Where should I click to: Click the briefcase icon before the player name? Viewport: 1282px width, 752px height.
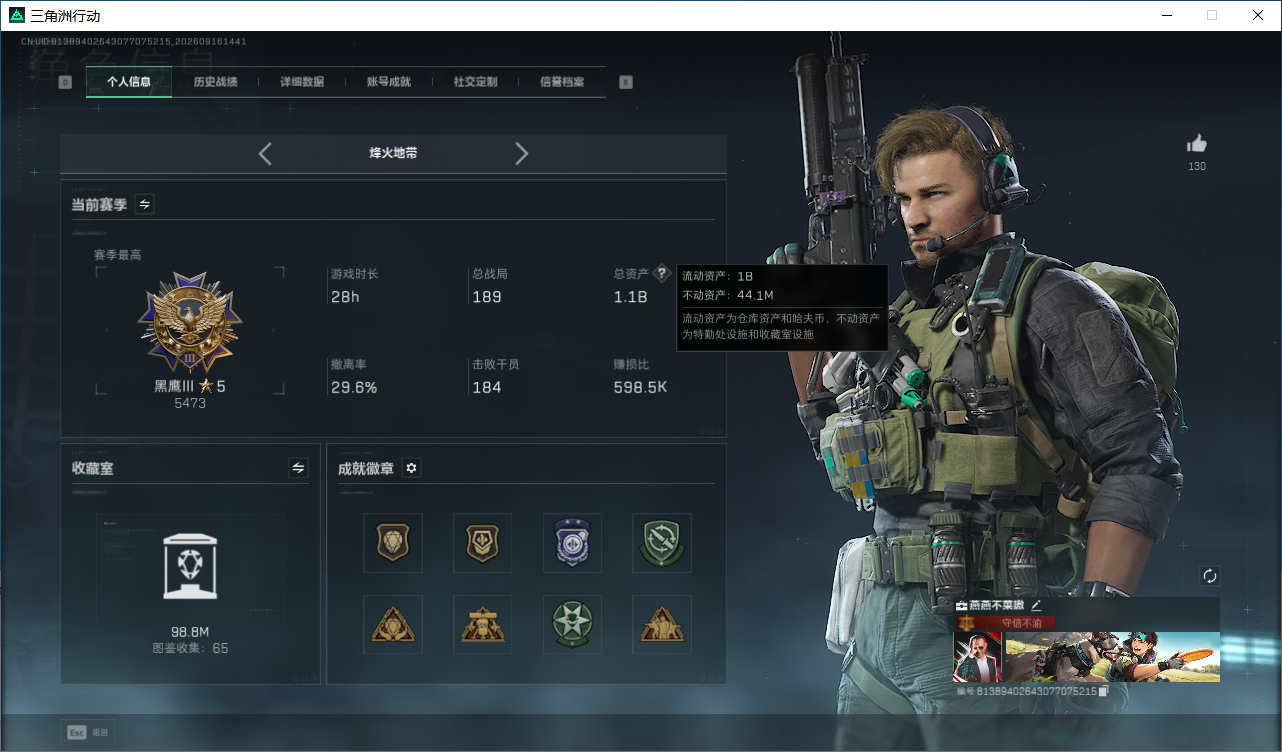(961, 606)
